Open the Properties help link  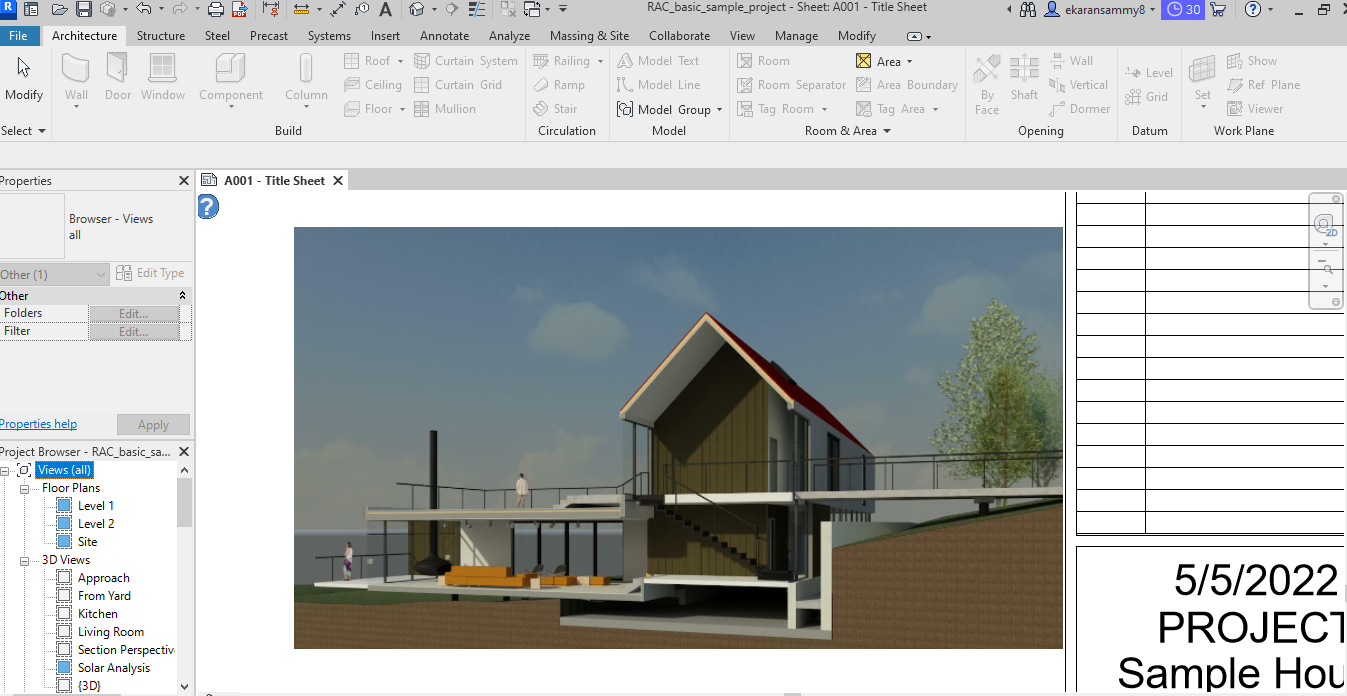(x=37, y=424)
